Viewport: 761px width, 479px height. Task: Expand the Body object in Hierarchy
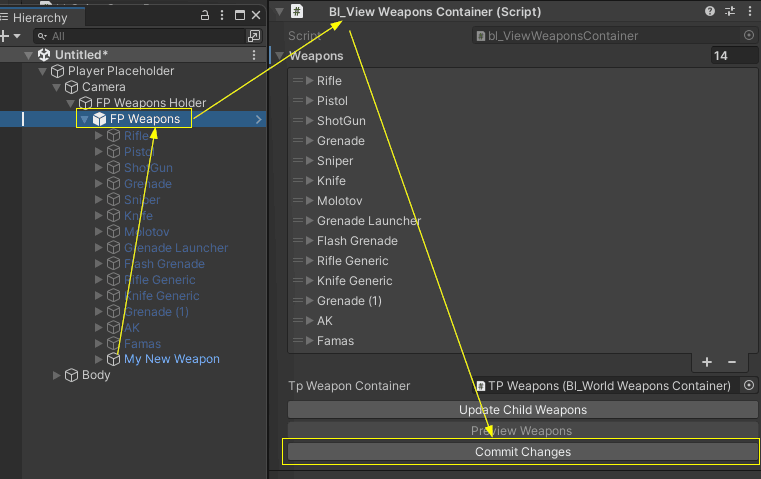point(57,376)
